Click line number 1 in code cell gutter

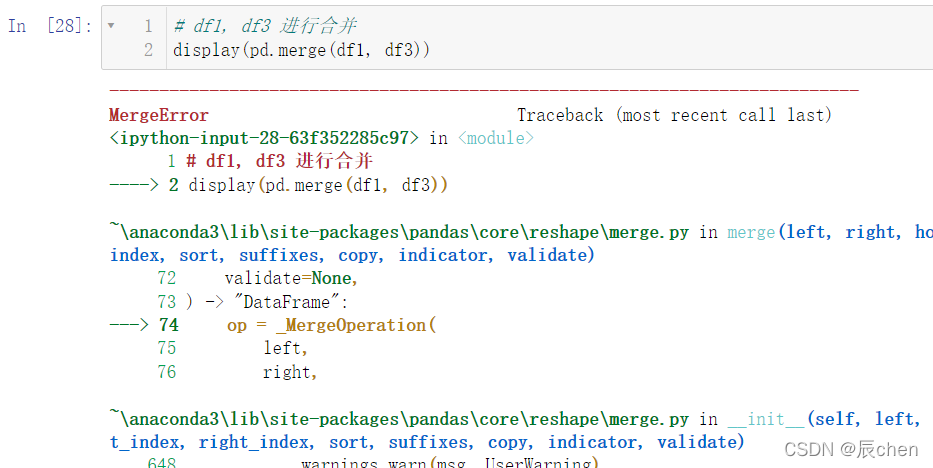coord(148,26)
